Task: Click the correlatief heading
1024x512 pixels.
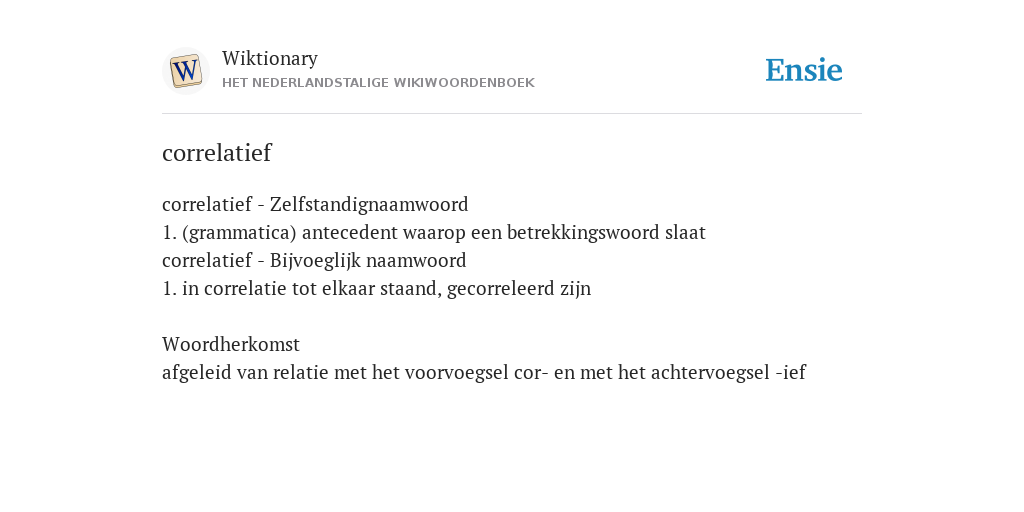Action: (x=217, y=153)
